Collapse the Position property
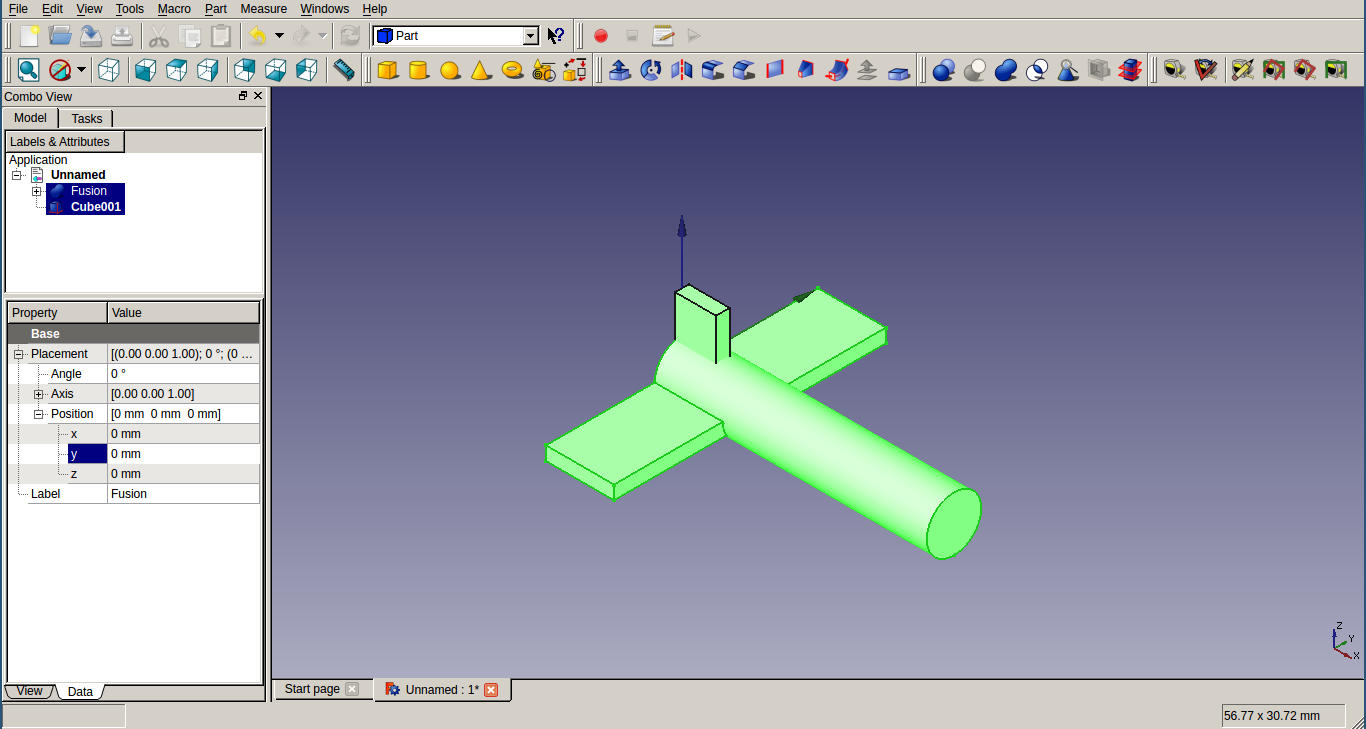The height and width of the screenshot is (729, 1366). pyautogui.click(x=38, y=414)
